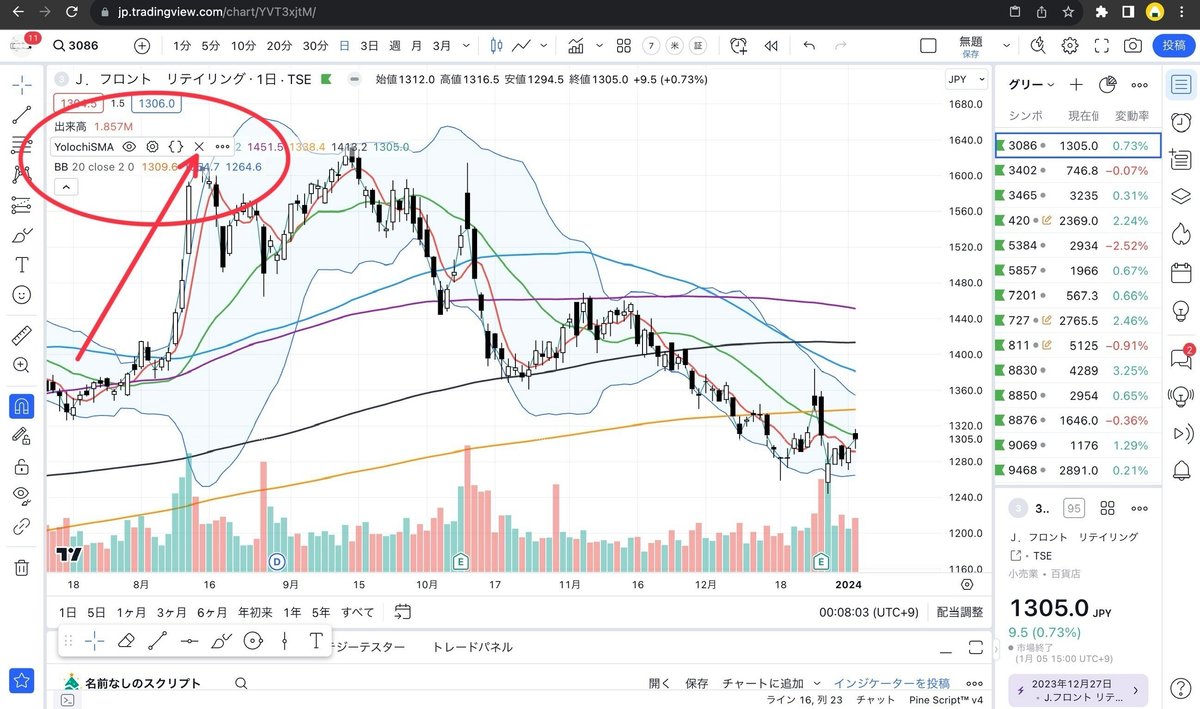Redo the last chart action

point(840,46)
